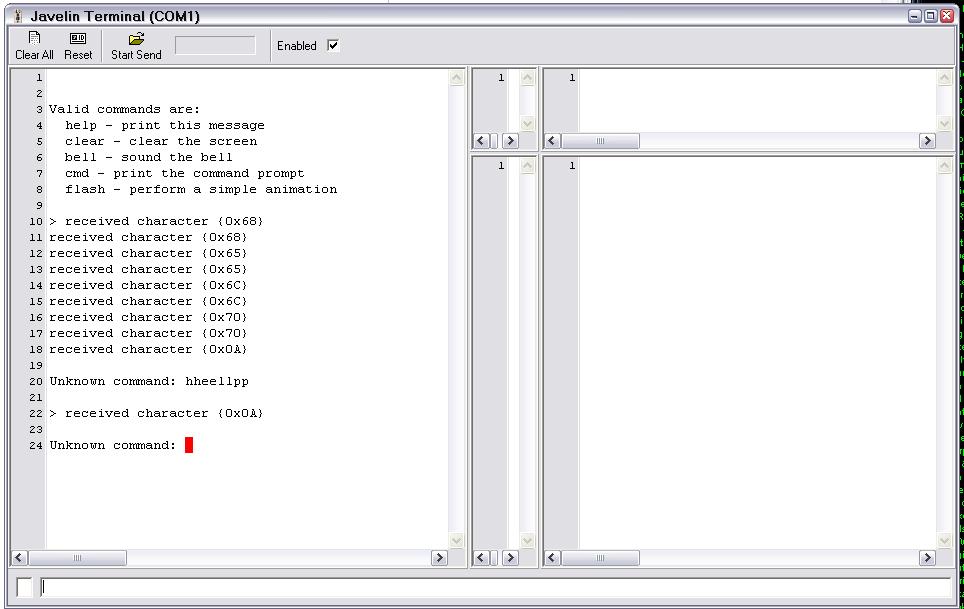Click the horizontal scrollbar thumb of the terminal pane
The width and height of the screenshot is (964, 609).
pyautogui.click(x=77, y=558)
